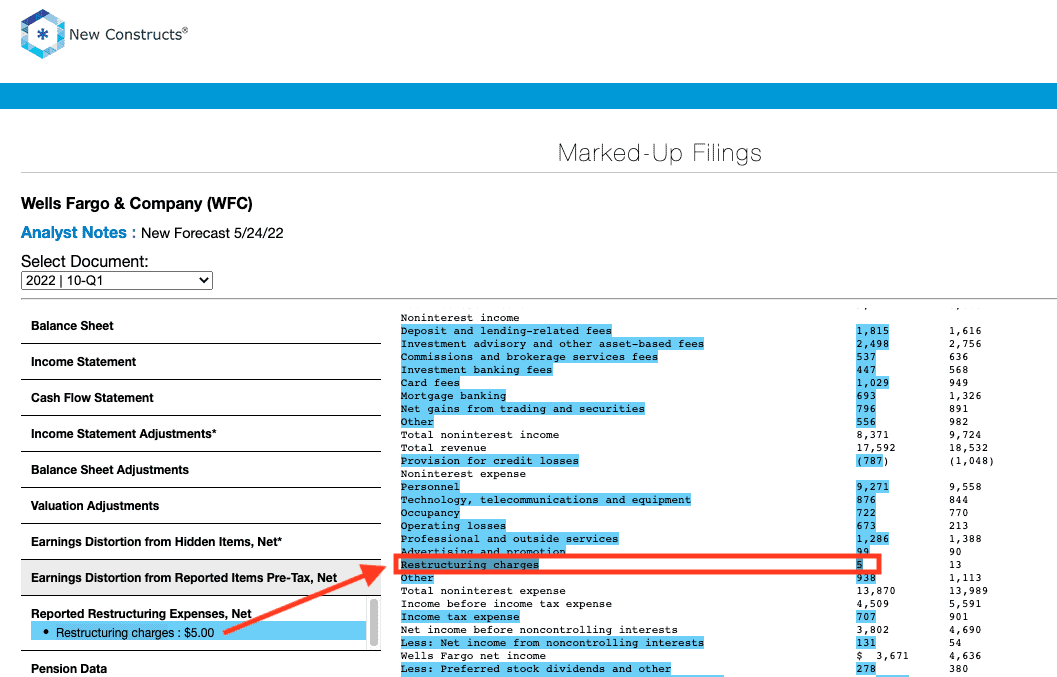Select the Restructuring charges : $5.00 item
The width and height of the screenshot is (1057, 677).
point(198,632)
